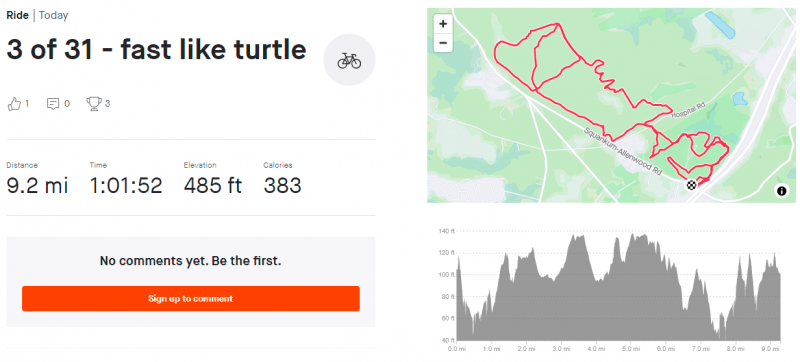This screenshot has height=362, width=800.
Task: Click the 3.0 mi elevation chart marker
Action: pos(561,349)
